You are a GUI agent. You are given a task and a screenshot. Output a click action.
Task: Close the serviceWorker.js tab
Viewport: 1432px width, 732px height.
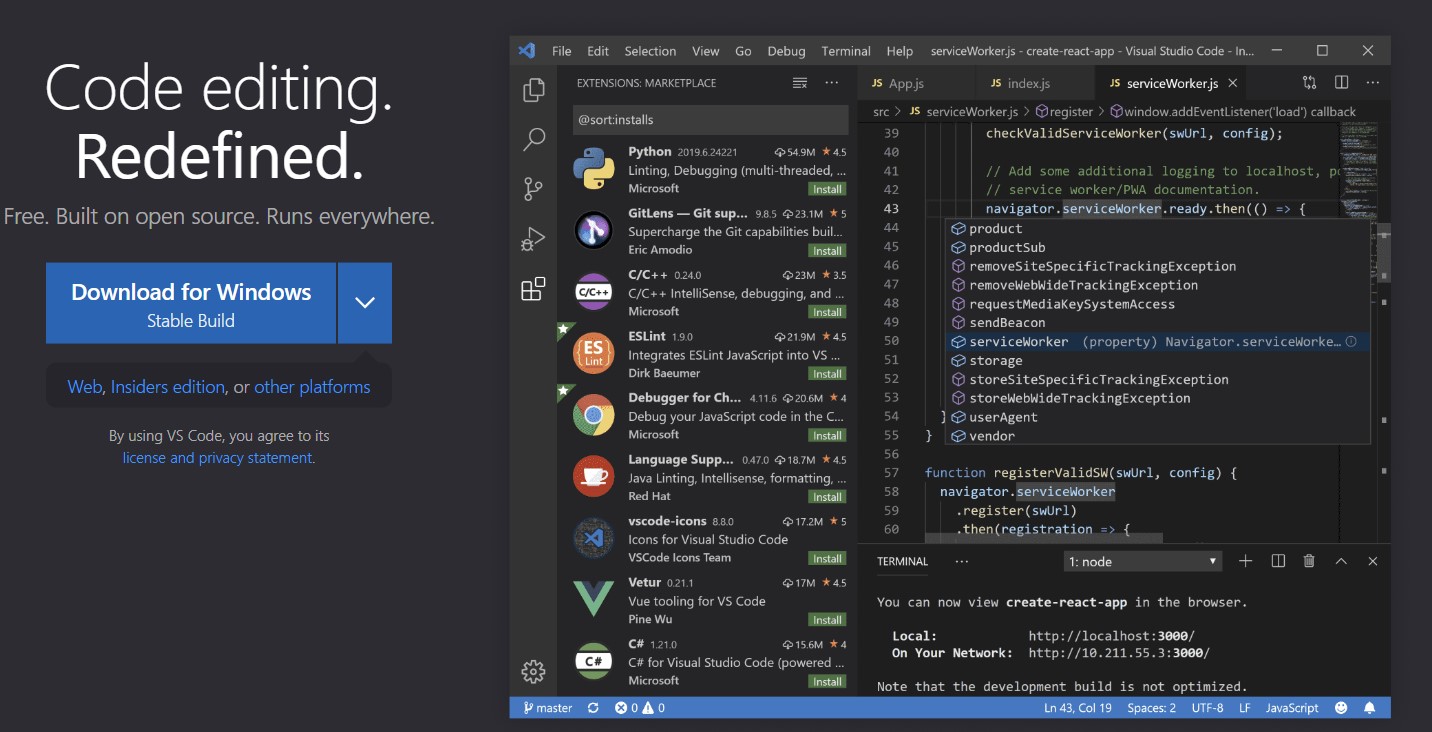coord(1233,83)
